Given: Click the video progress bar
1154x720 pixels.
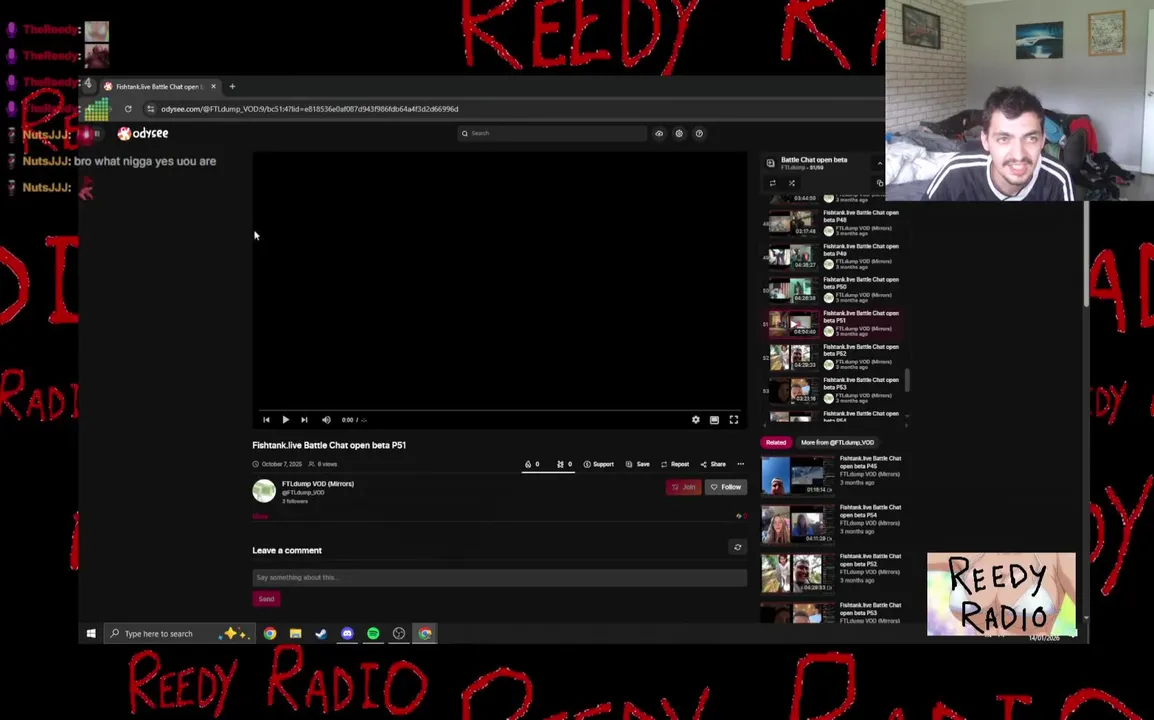Looking at the screenshot, I should point(500,409).
